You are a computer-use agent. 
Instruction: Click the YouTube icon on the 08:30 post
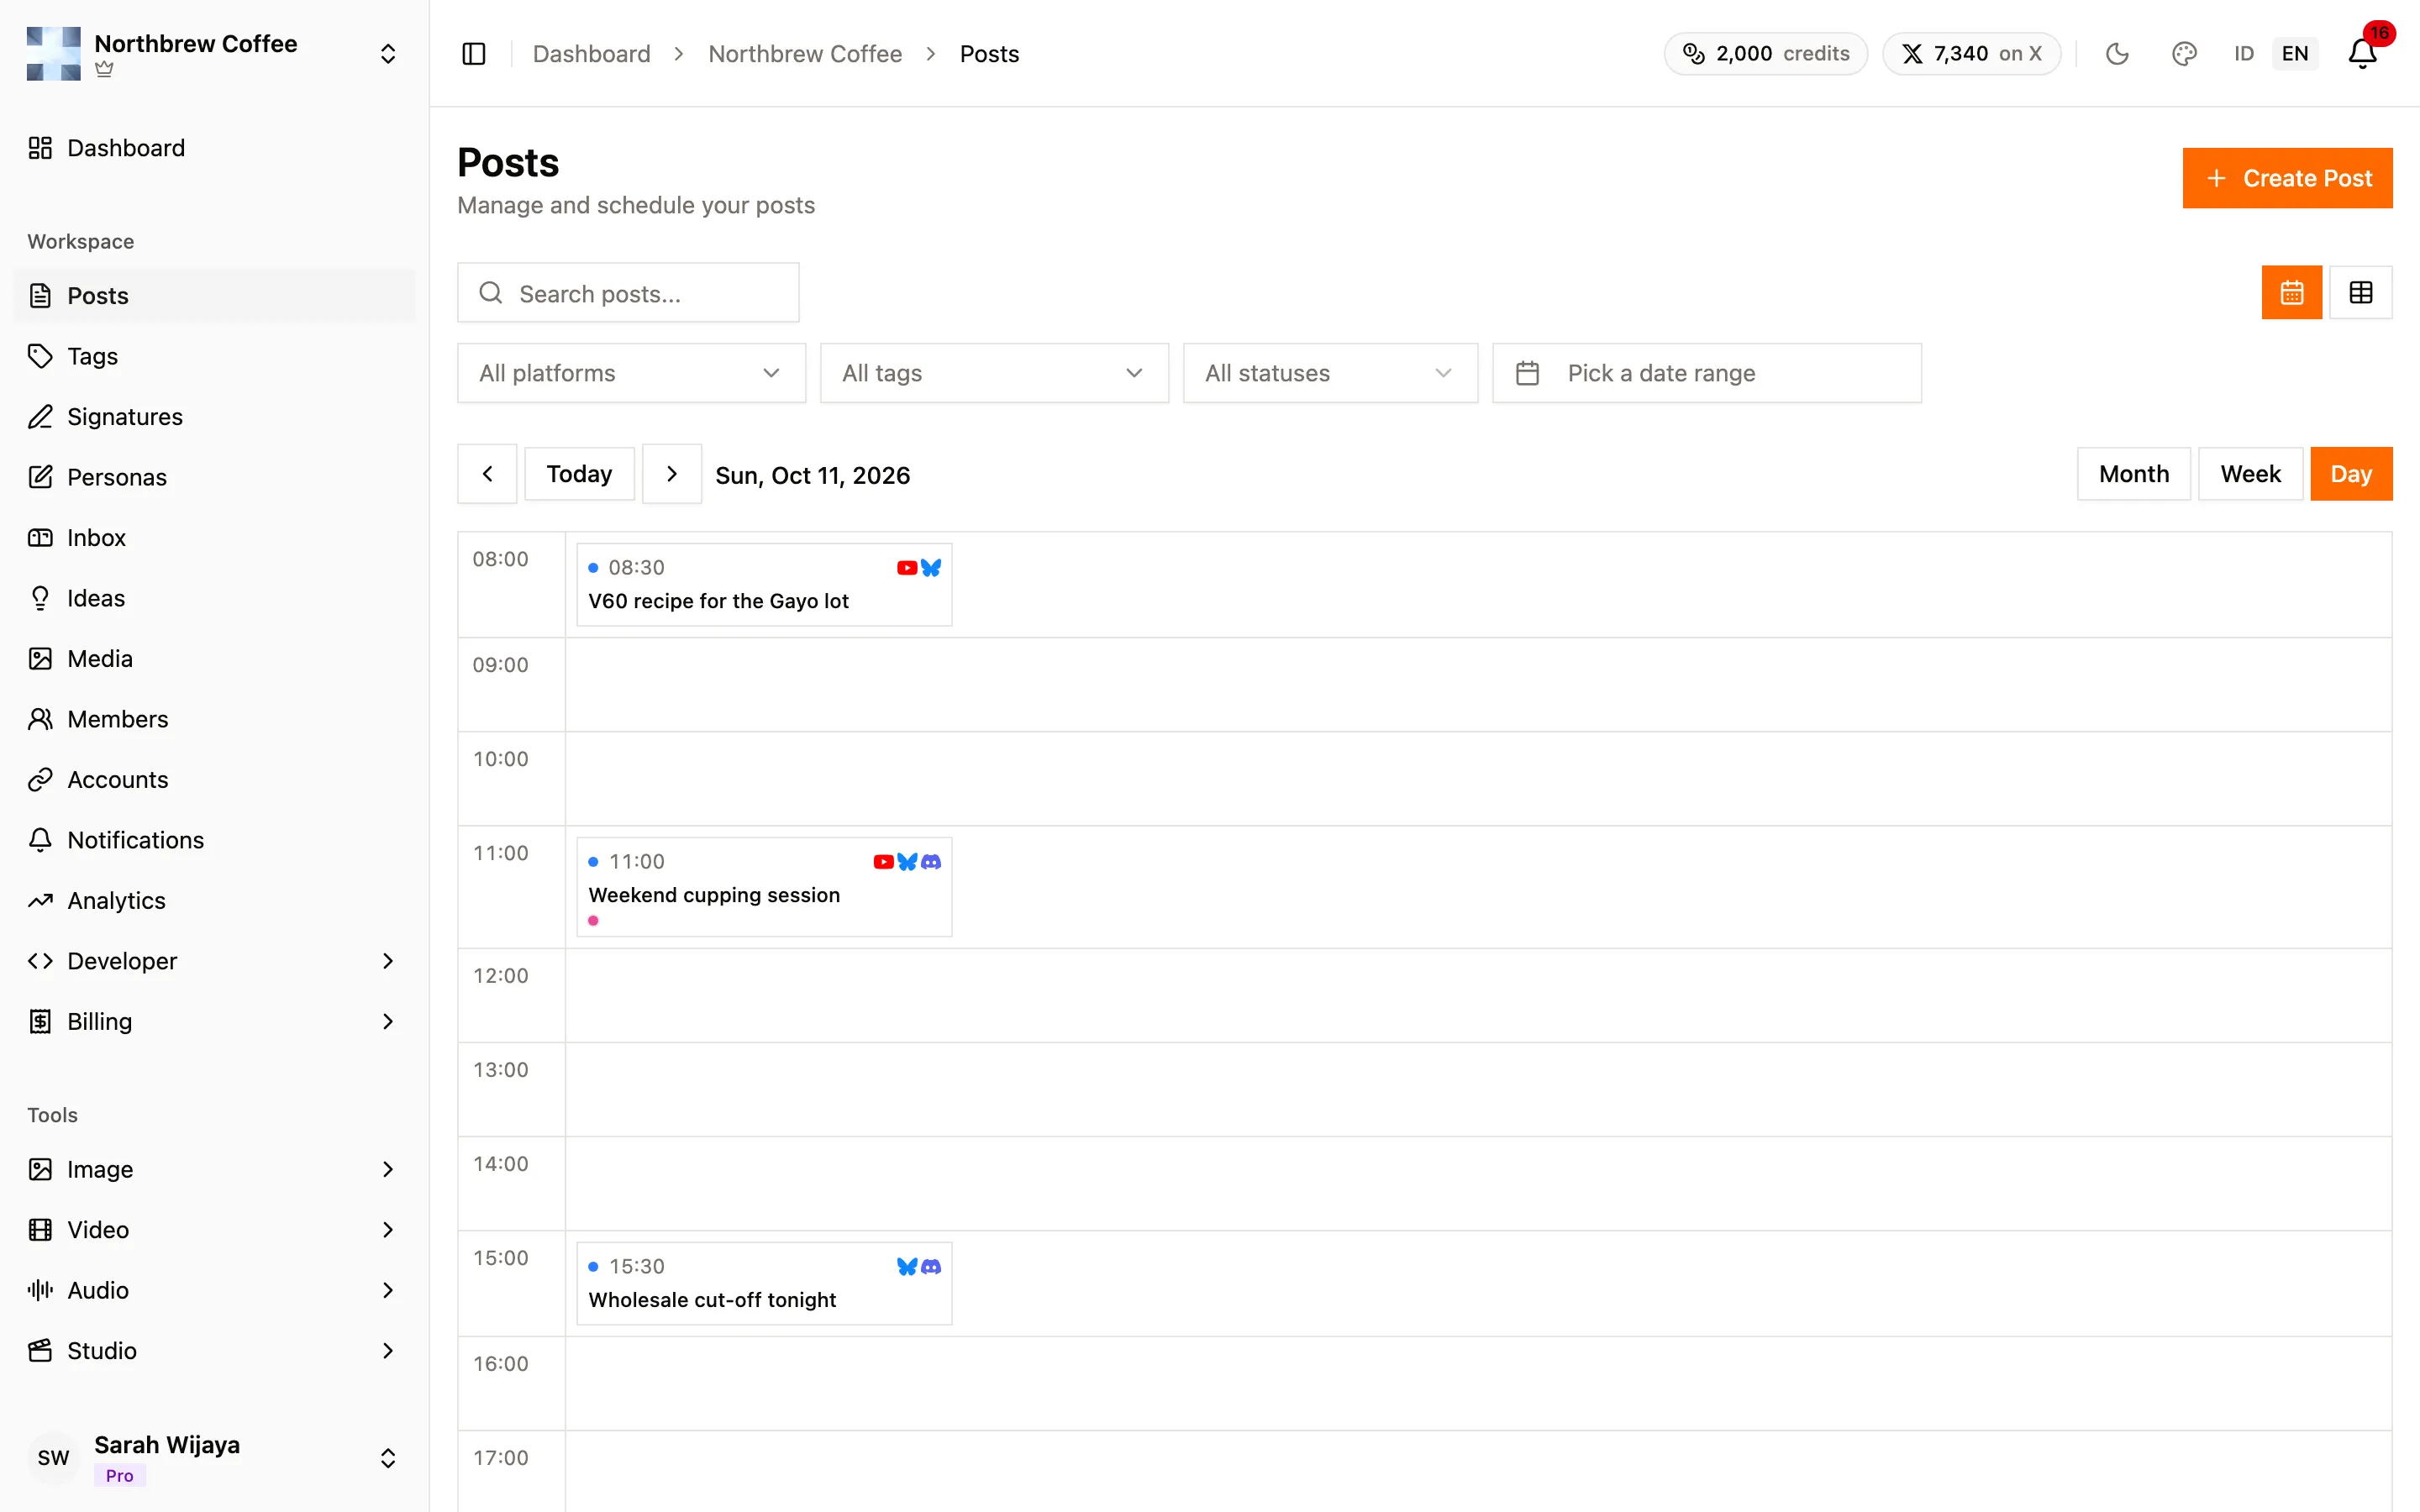[907, 568]
